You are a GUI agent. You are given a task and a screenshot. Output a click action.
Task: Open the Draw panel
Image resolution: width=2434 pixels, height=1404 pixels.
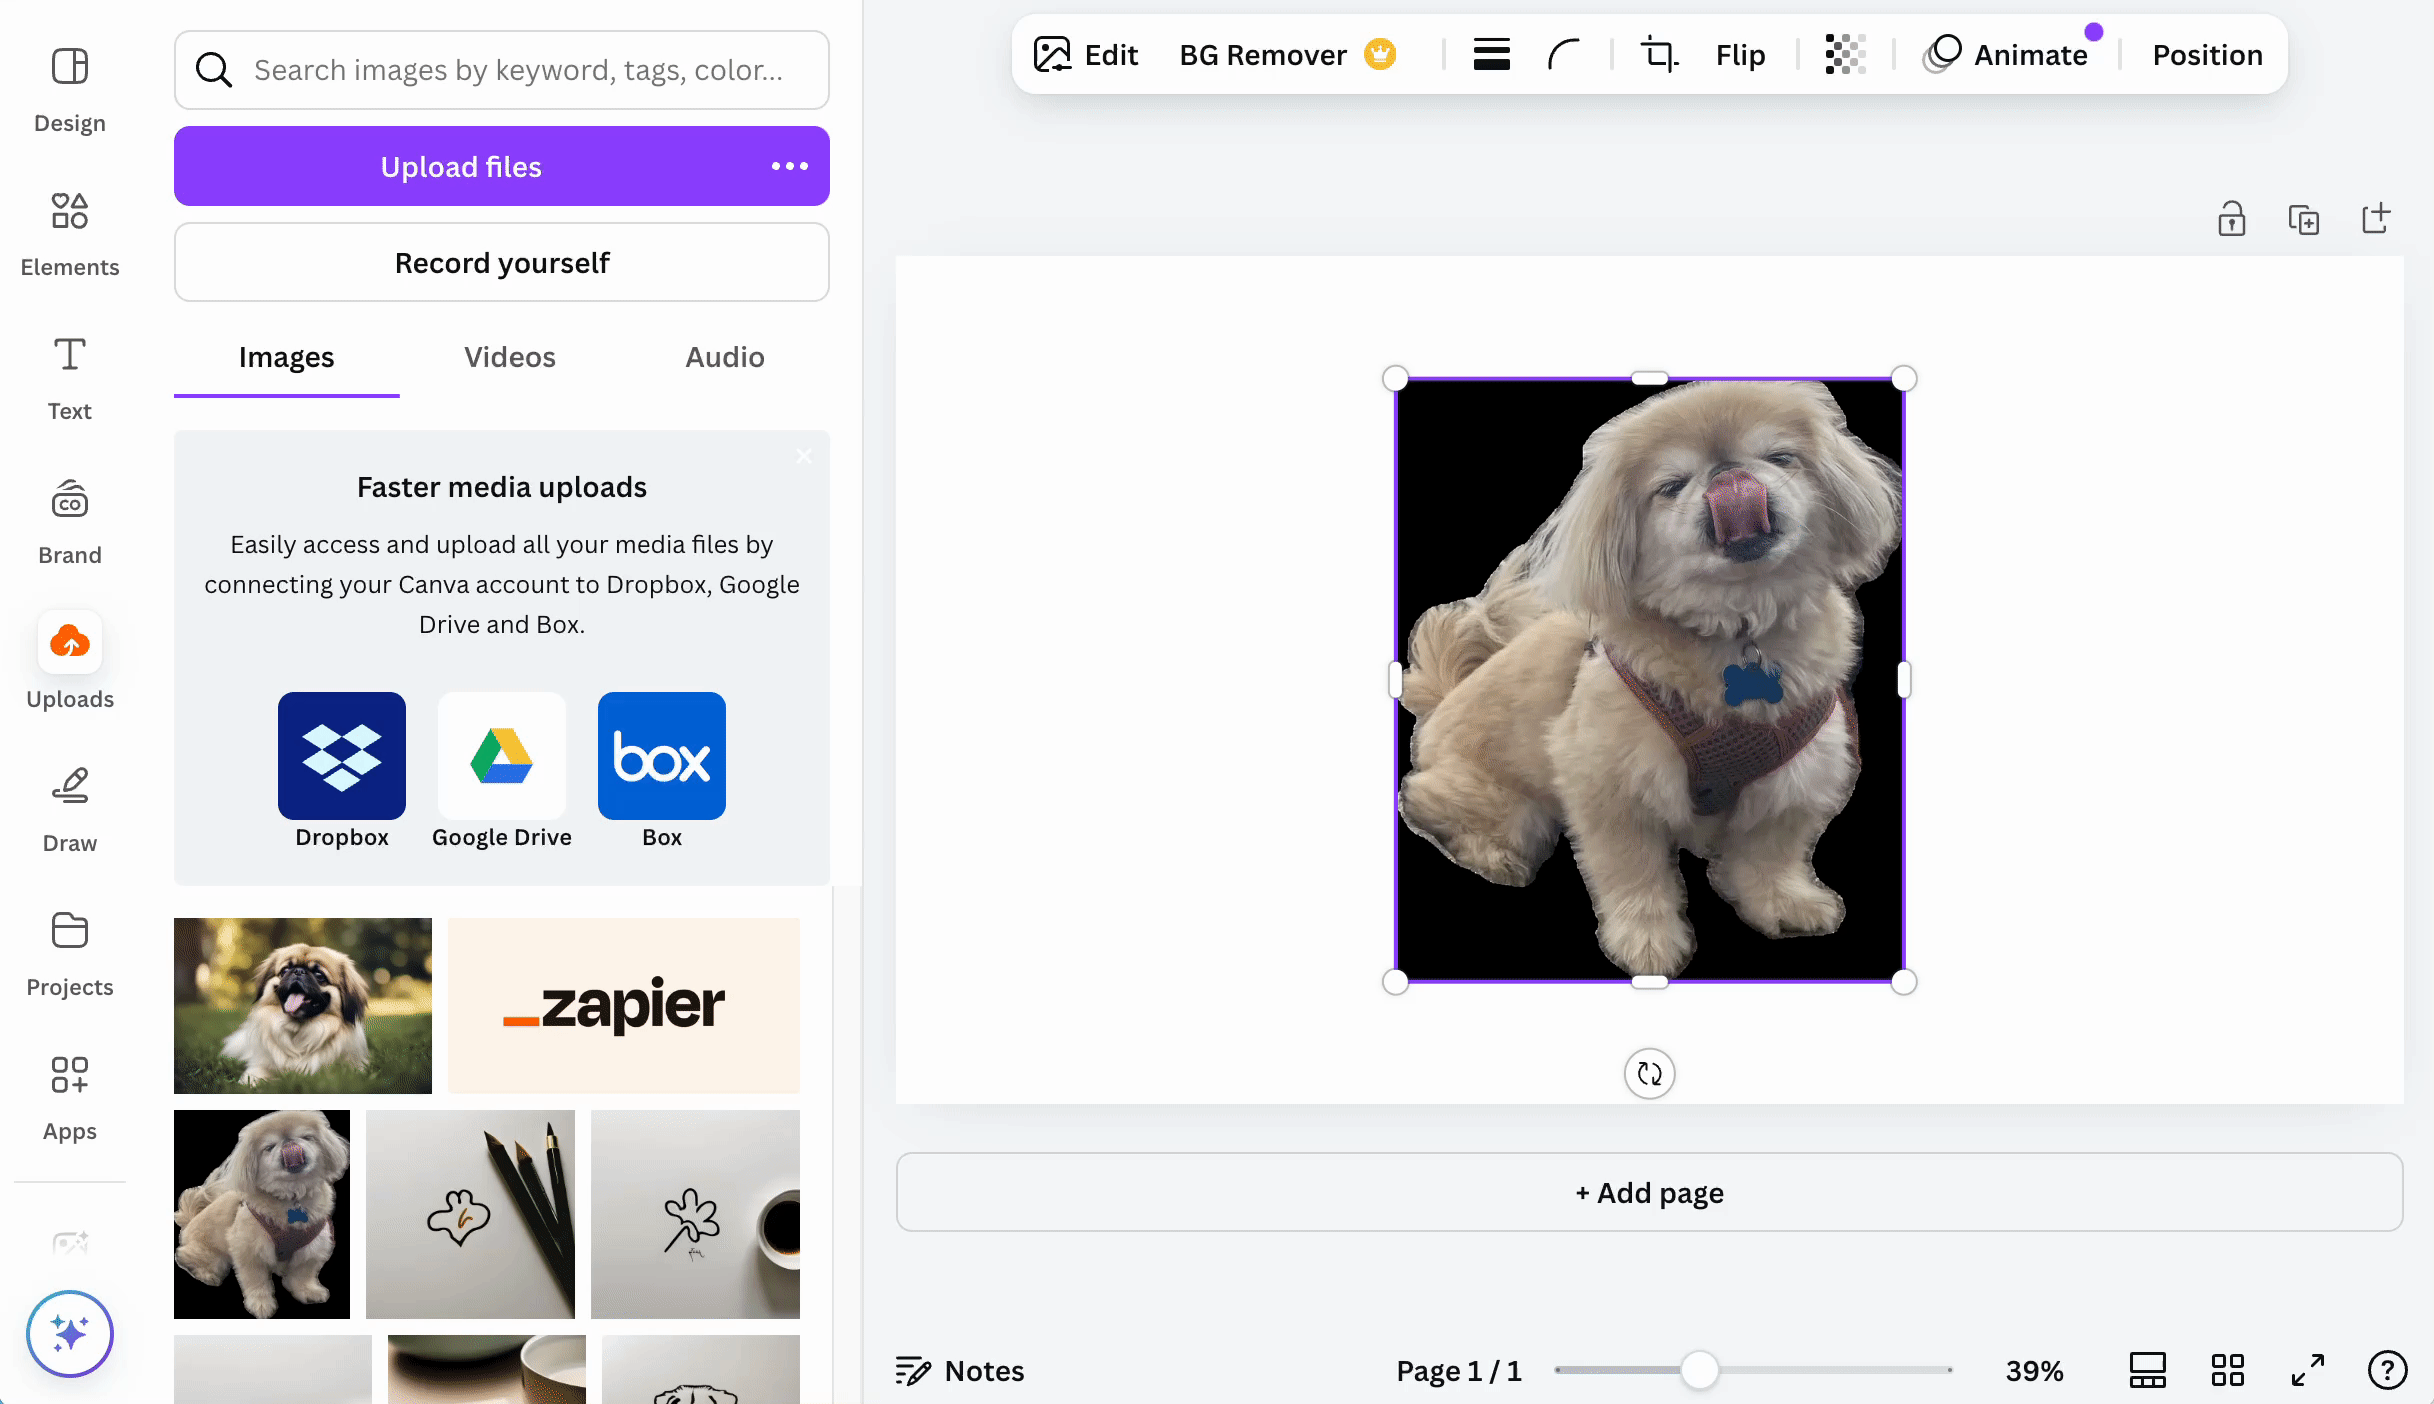tap(69, 809)
